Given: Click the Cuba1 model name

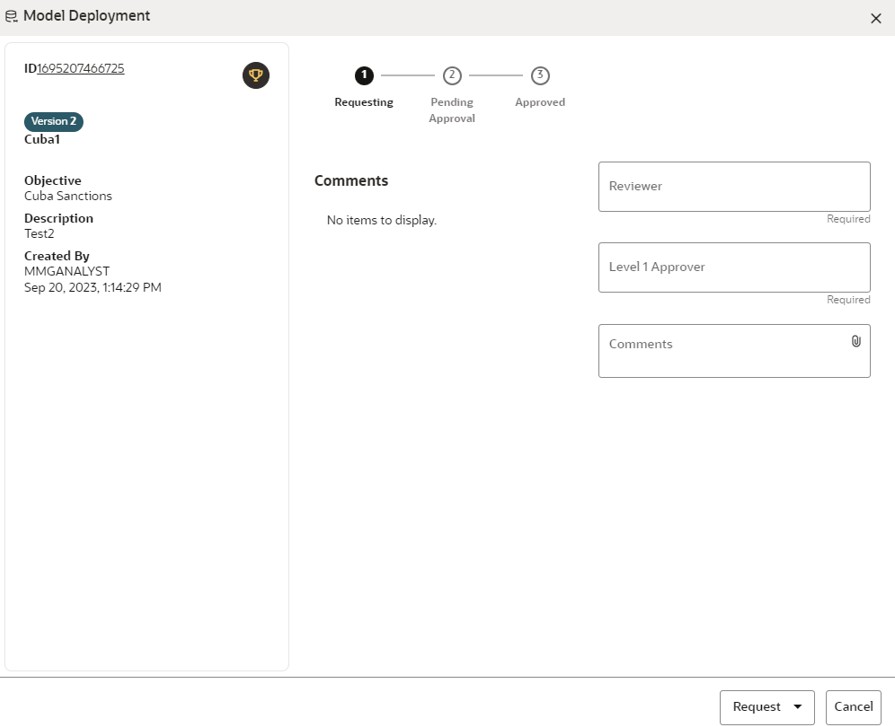Looking at the screenshot, I should [42, 139].
